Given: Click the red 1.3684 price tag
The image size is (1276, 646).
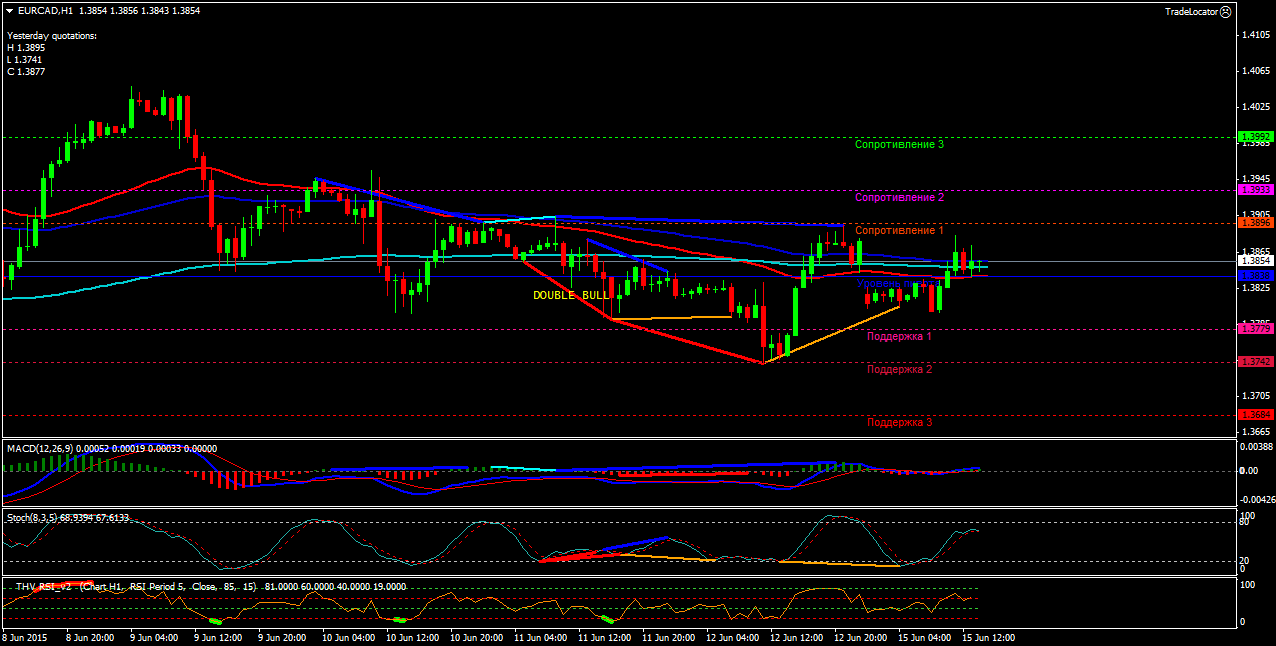Looking at the screenshot, I should click(1255, 414).
